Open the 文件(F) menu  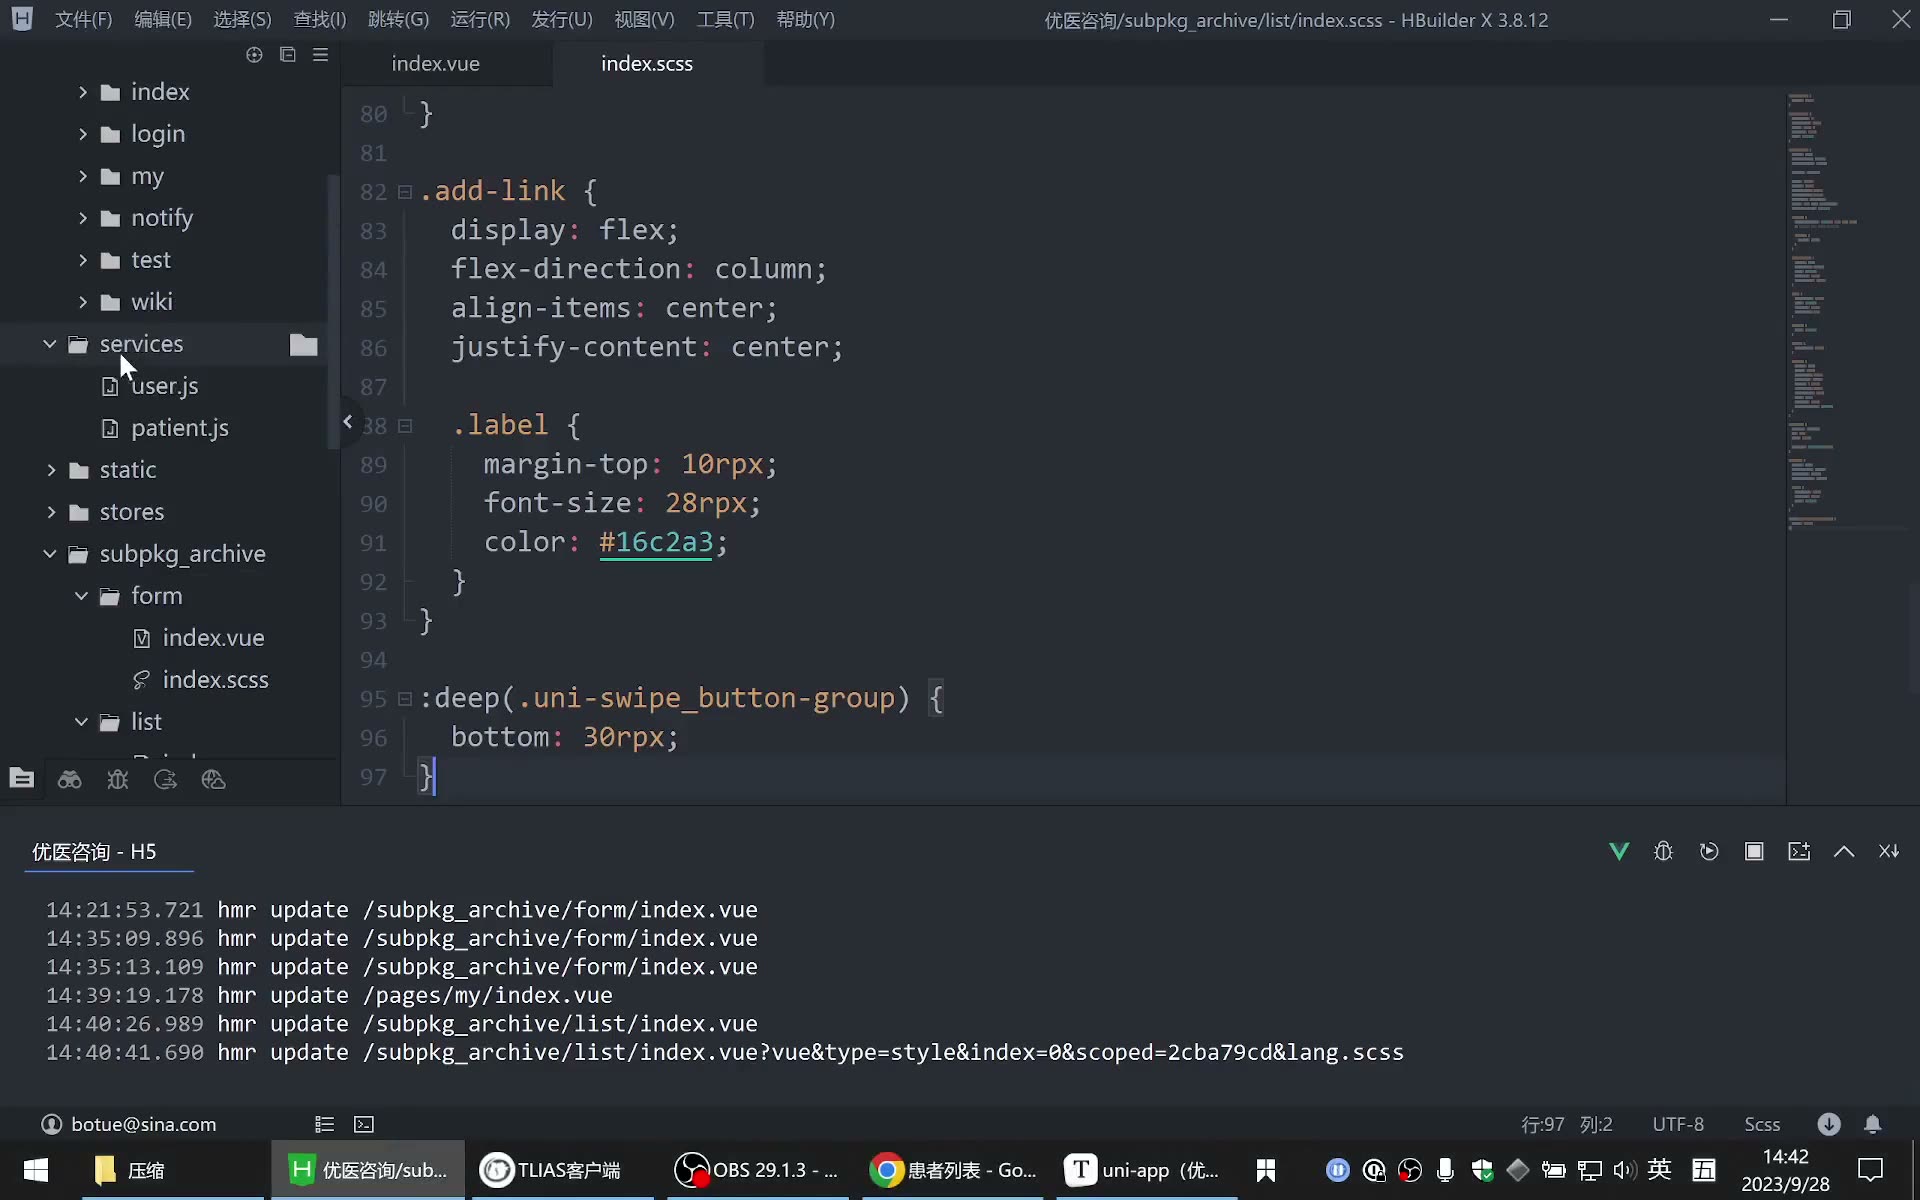[83, 19]
